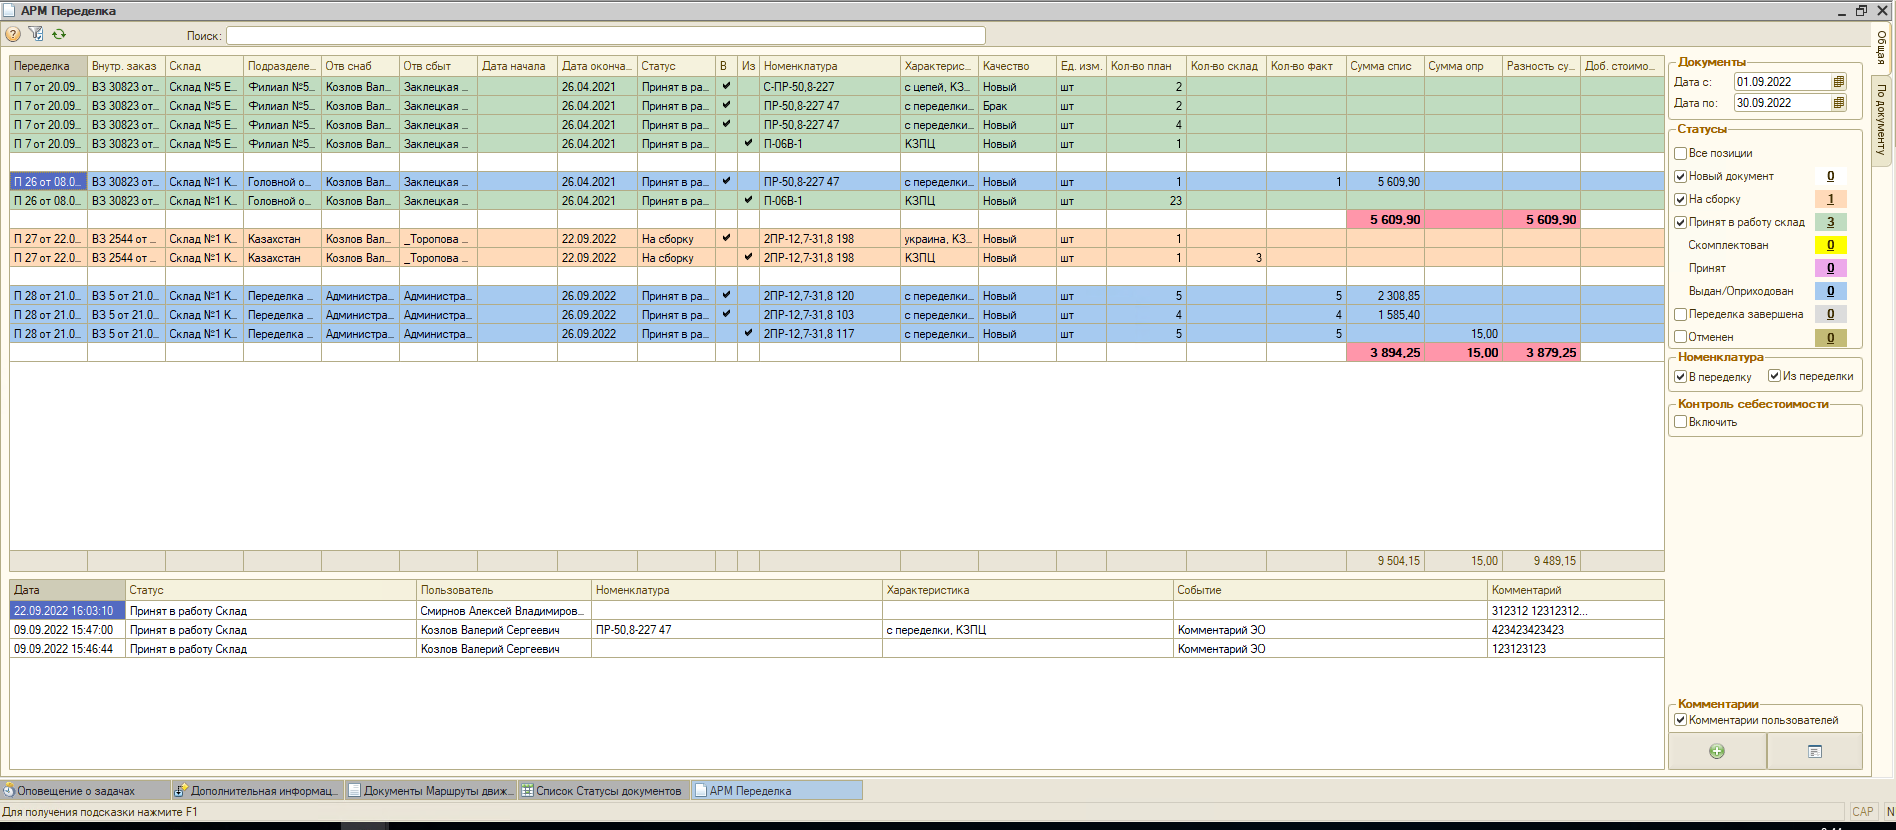Click the 'CAP' indicator in status bar
Screen dimensions: 1896x830
click(1862, 812)
